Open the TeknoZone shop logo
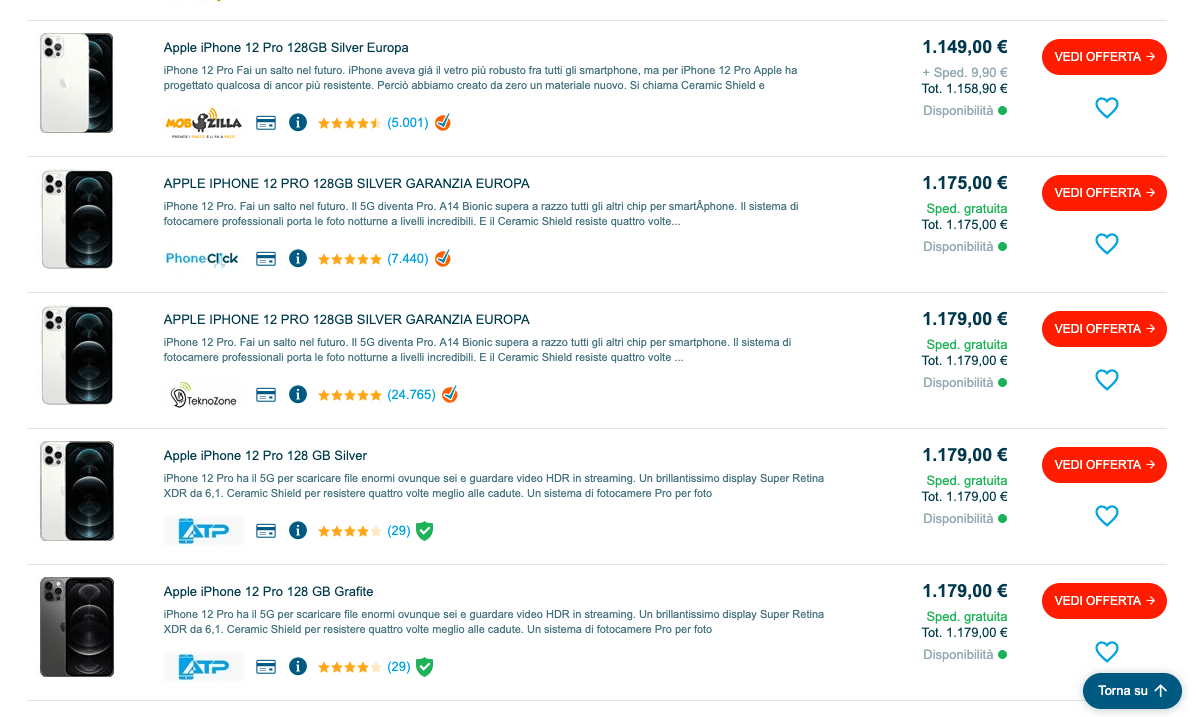1197x717 pixels. pos(203,396)
